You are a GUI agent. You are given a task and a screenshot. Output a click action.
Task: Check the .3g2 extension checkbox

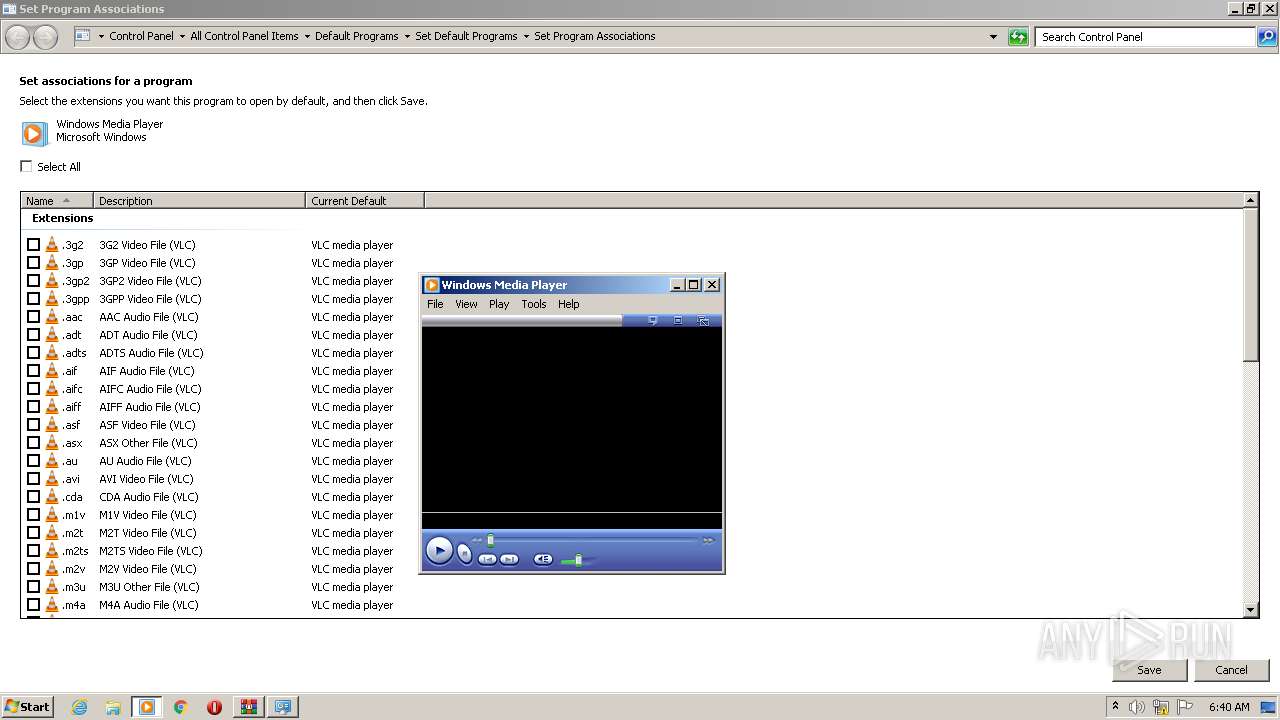coord(33,244)
